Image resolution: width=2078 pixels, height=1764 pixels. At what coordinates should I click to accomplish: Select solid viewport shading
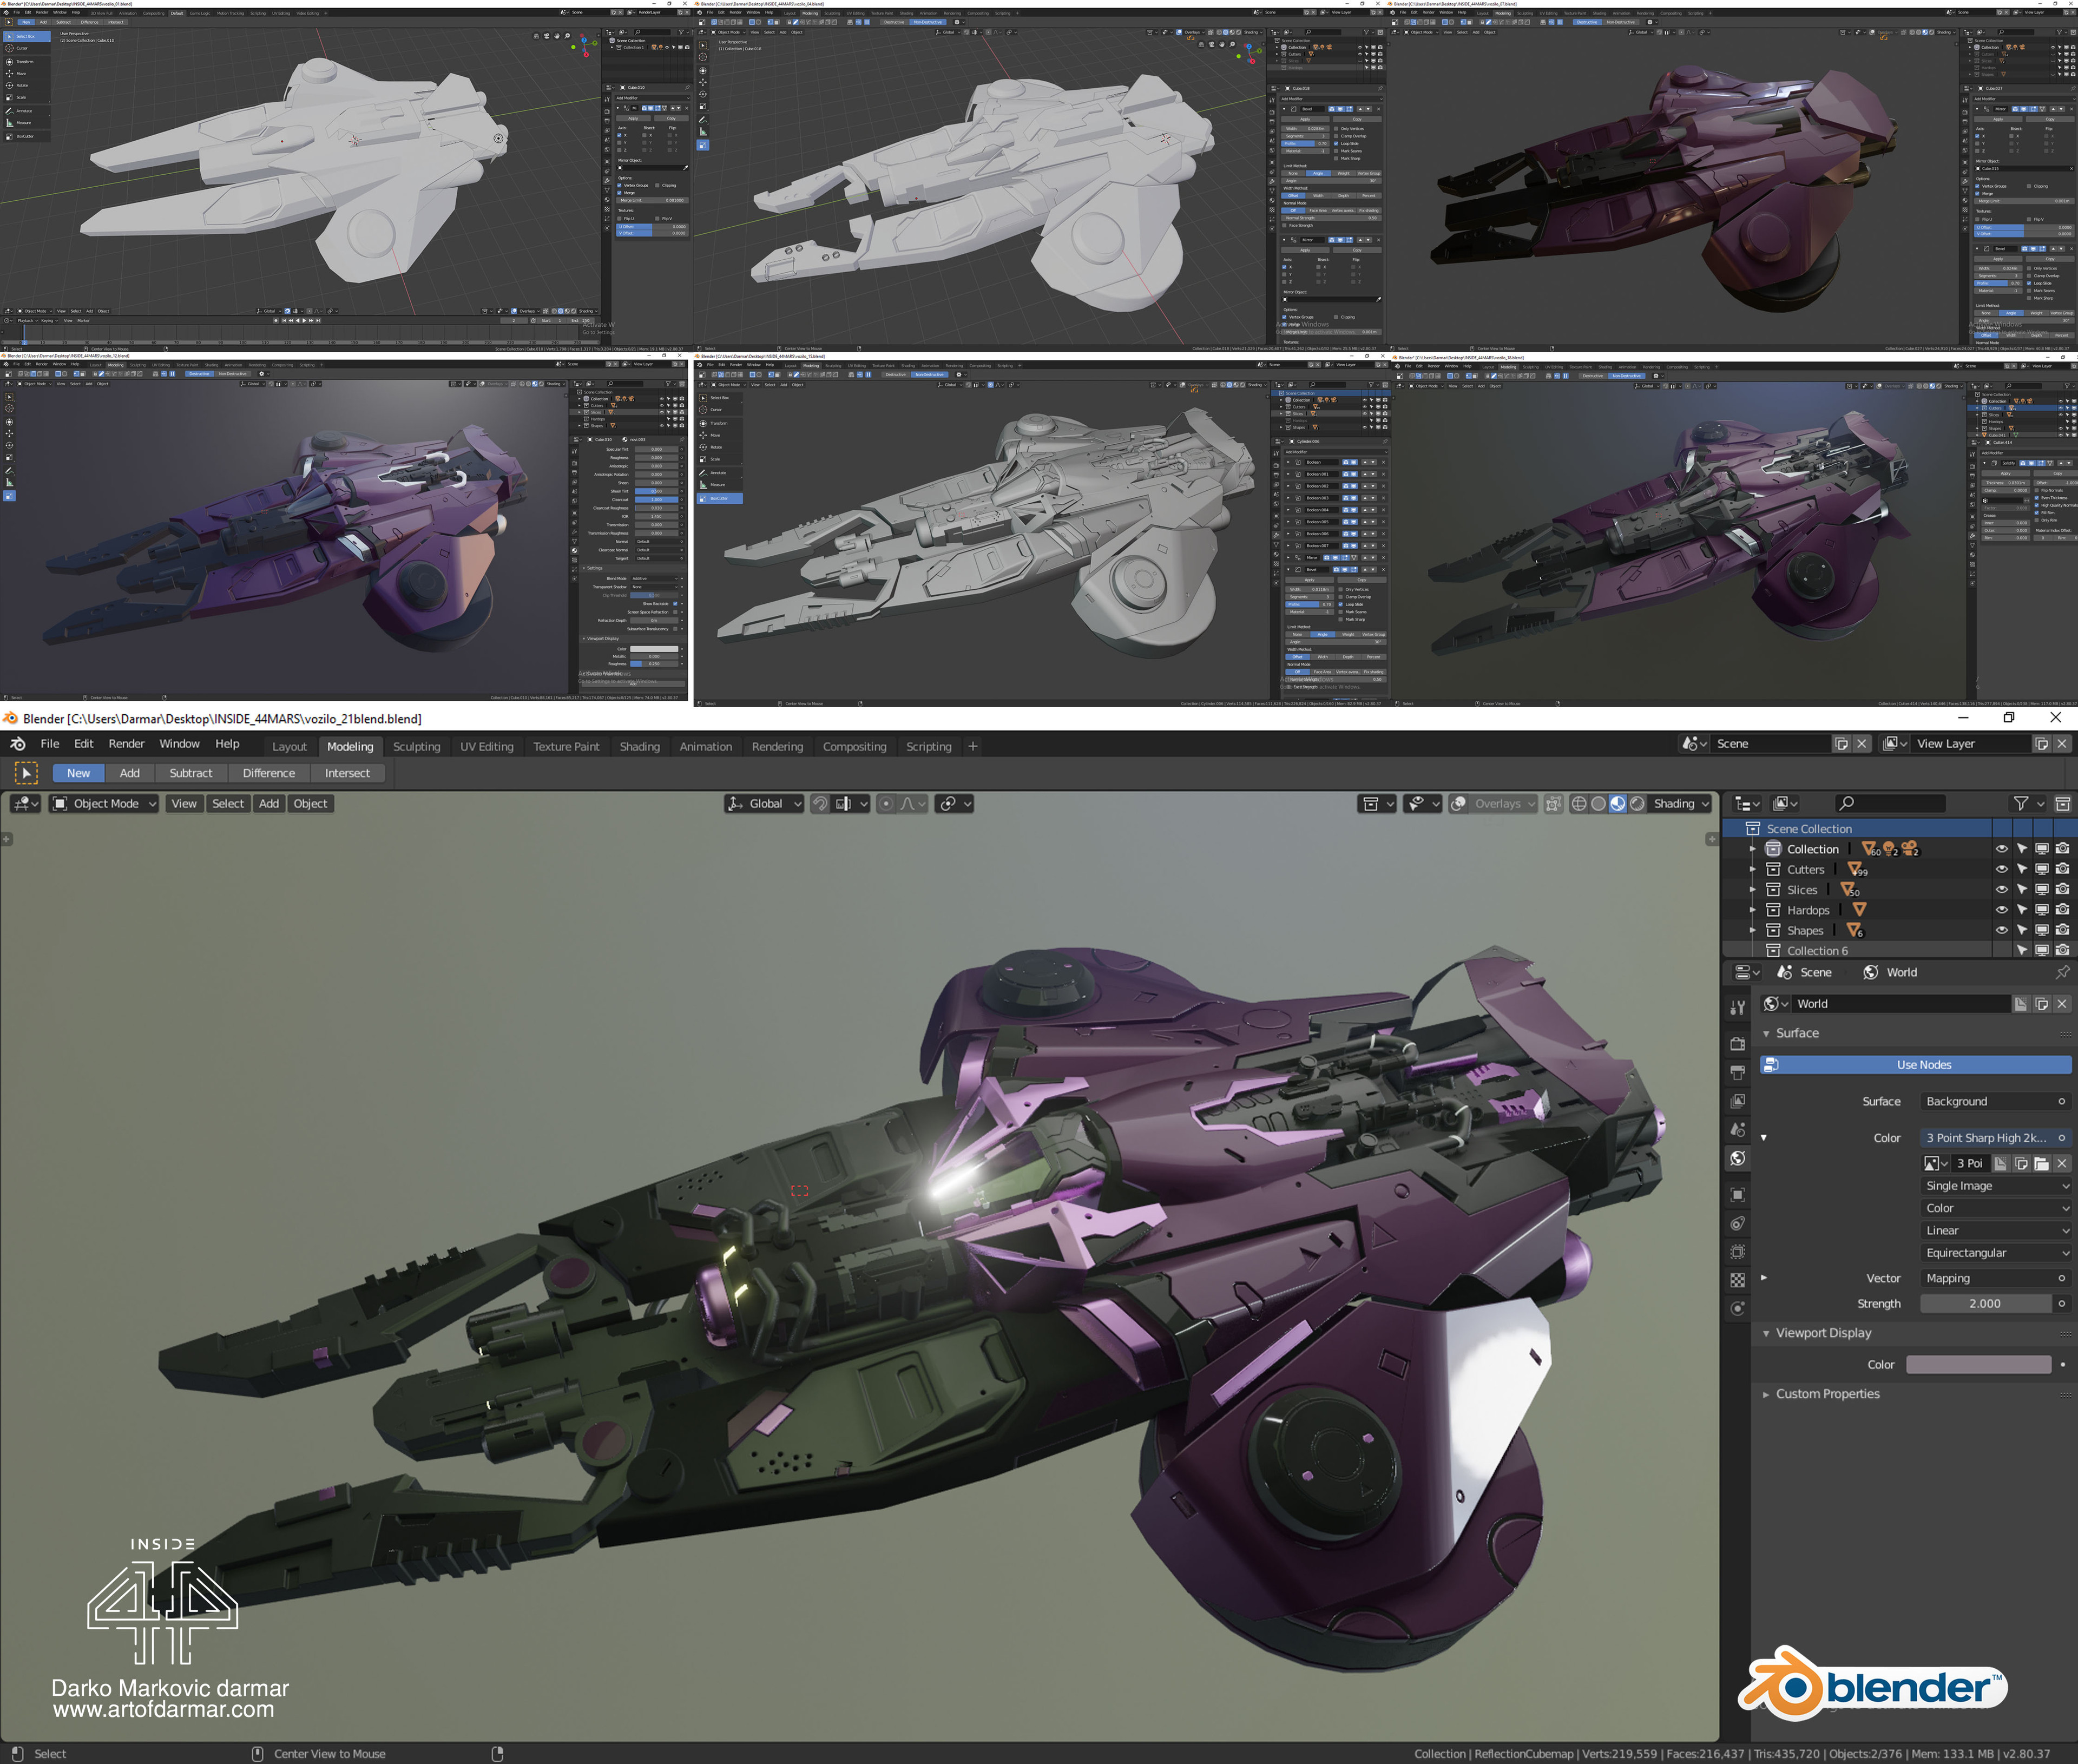(1598, 804)
